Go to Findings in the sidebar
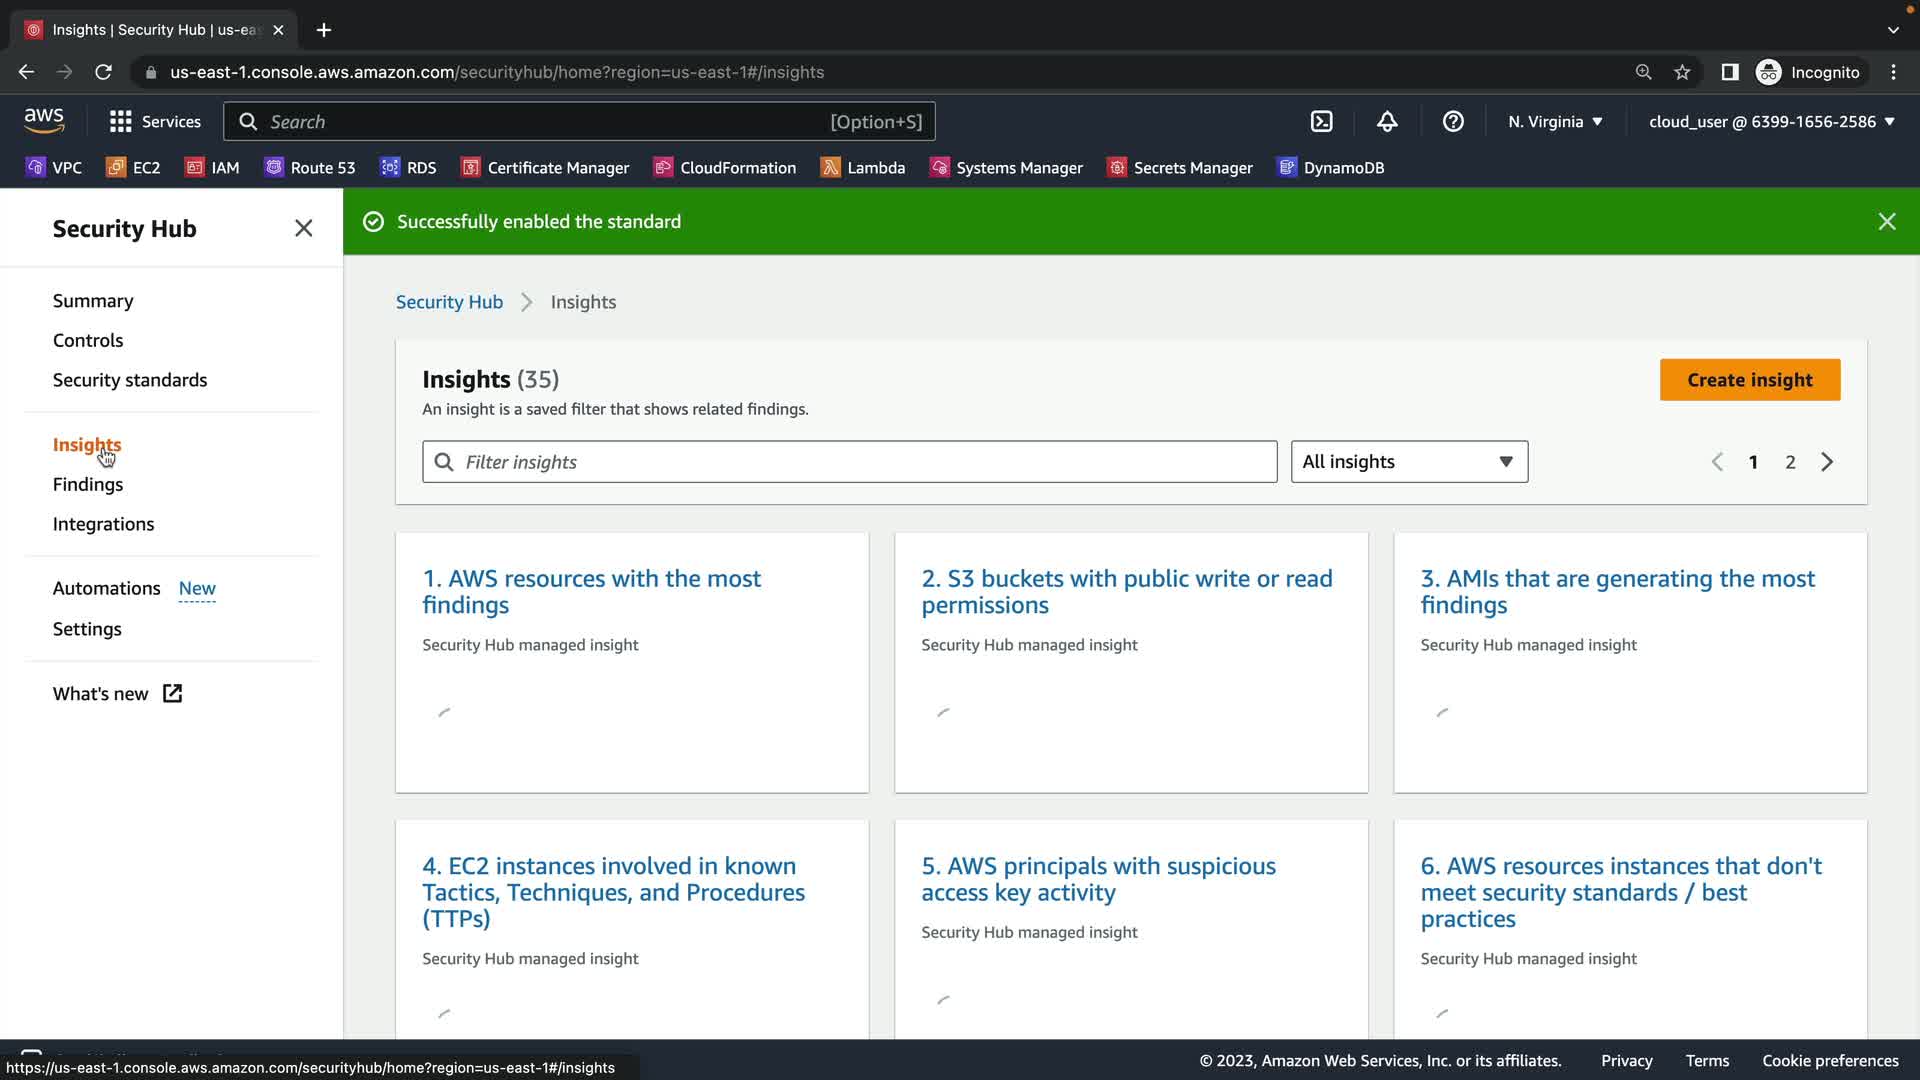 click(x=88, y=484)
